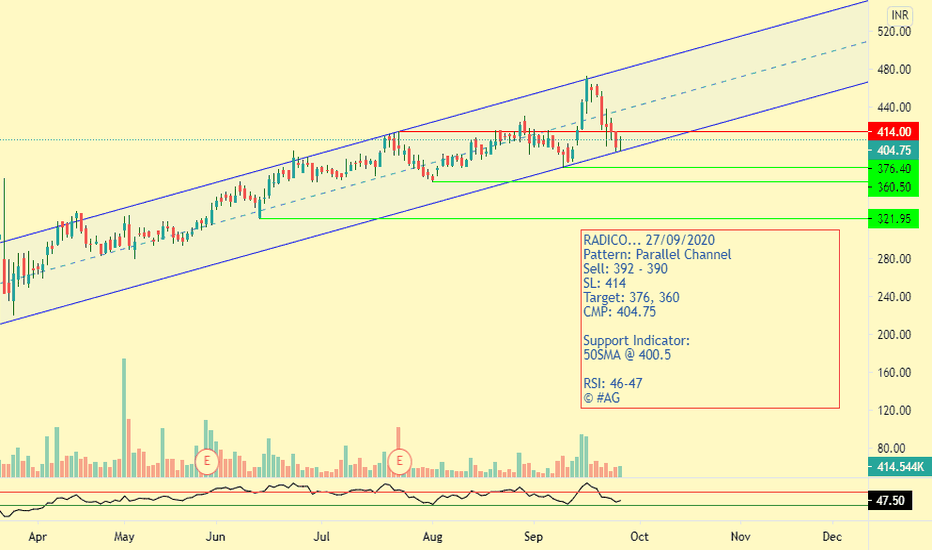Click the Oct label on time axis
Image resolution: width=932 pixels, height=550 pixels.
pyautogui.click(x=639, y=536)
